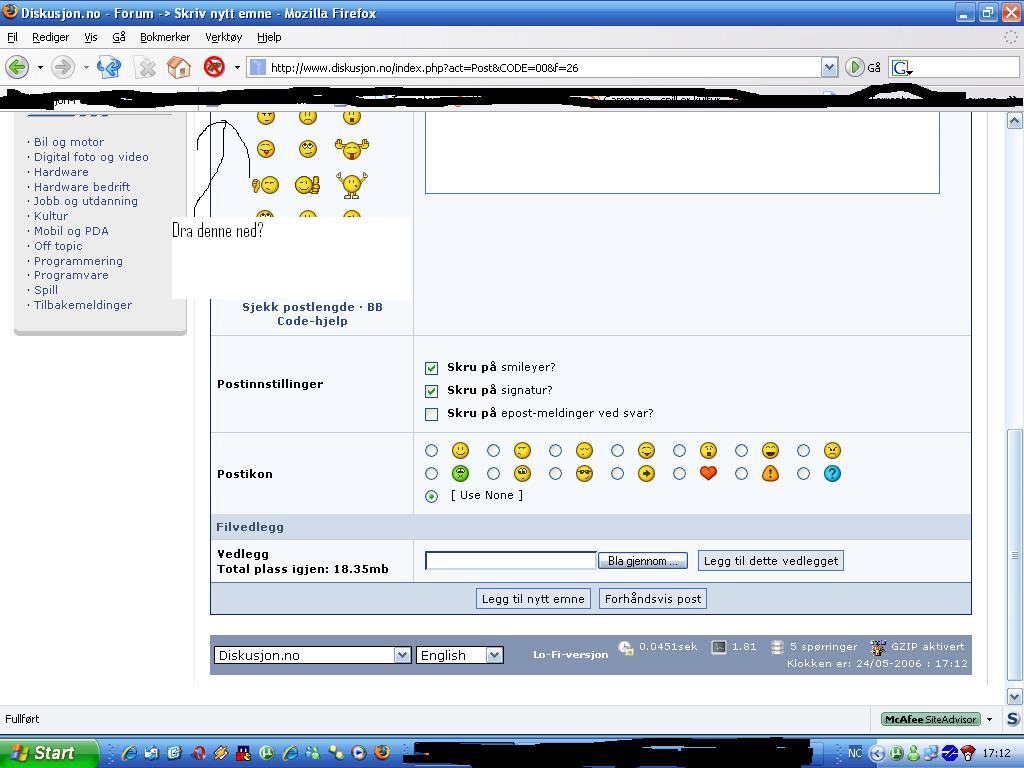The image size is (1024, 768).
Task: Enable epost-meldinger ved svar checkbox
Action: (x=431, y=414)
